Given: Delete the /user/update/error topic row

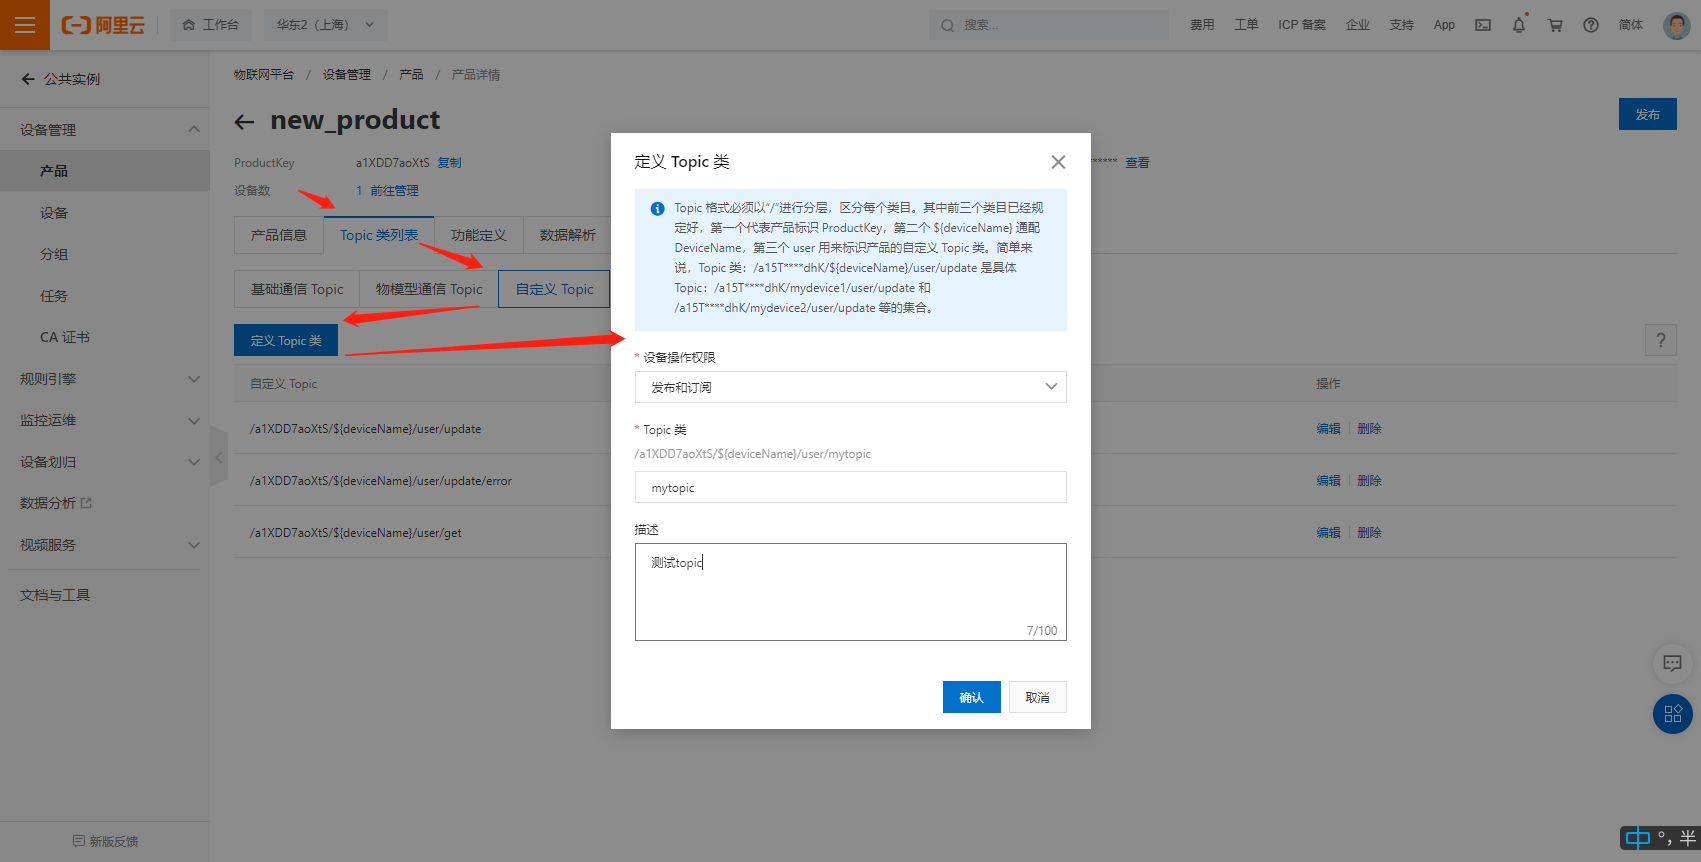Looking at the screenshot, I should tap(1369, 480).
